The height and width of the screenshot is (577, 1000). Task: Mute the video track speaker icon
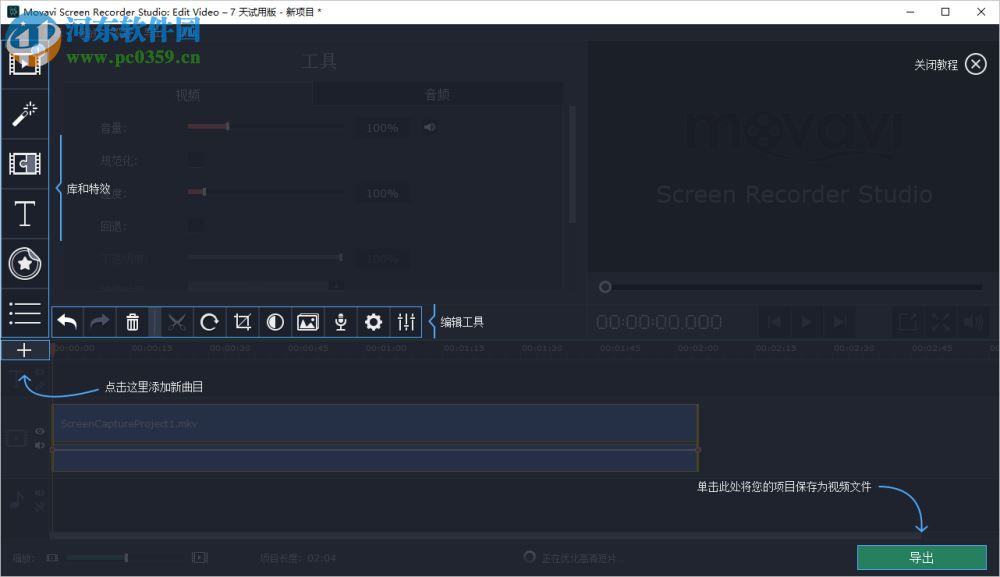pyautogui.click(x=39, y=445)
